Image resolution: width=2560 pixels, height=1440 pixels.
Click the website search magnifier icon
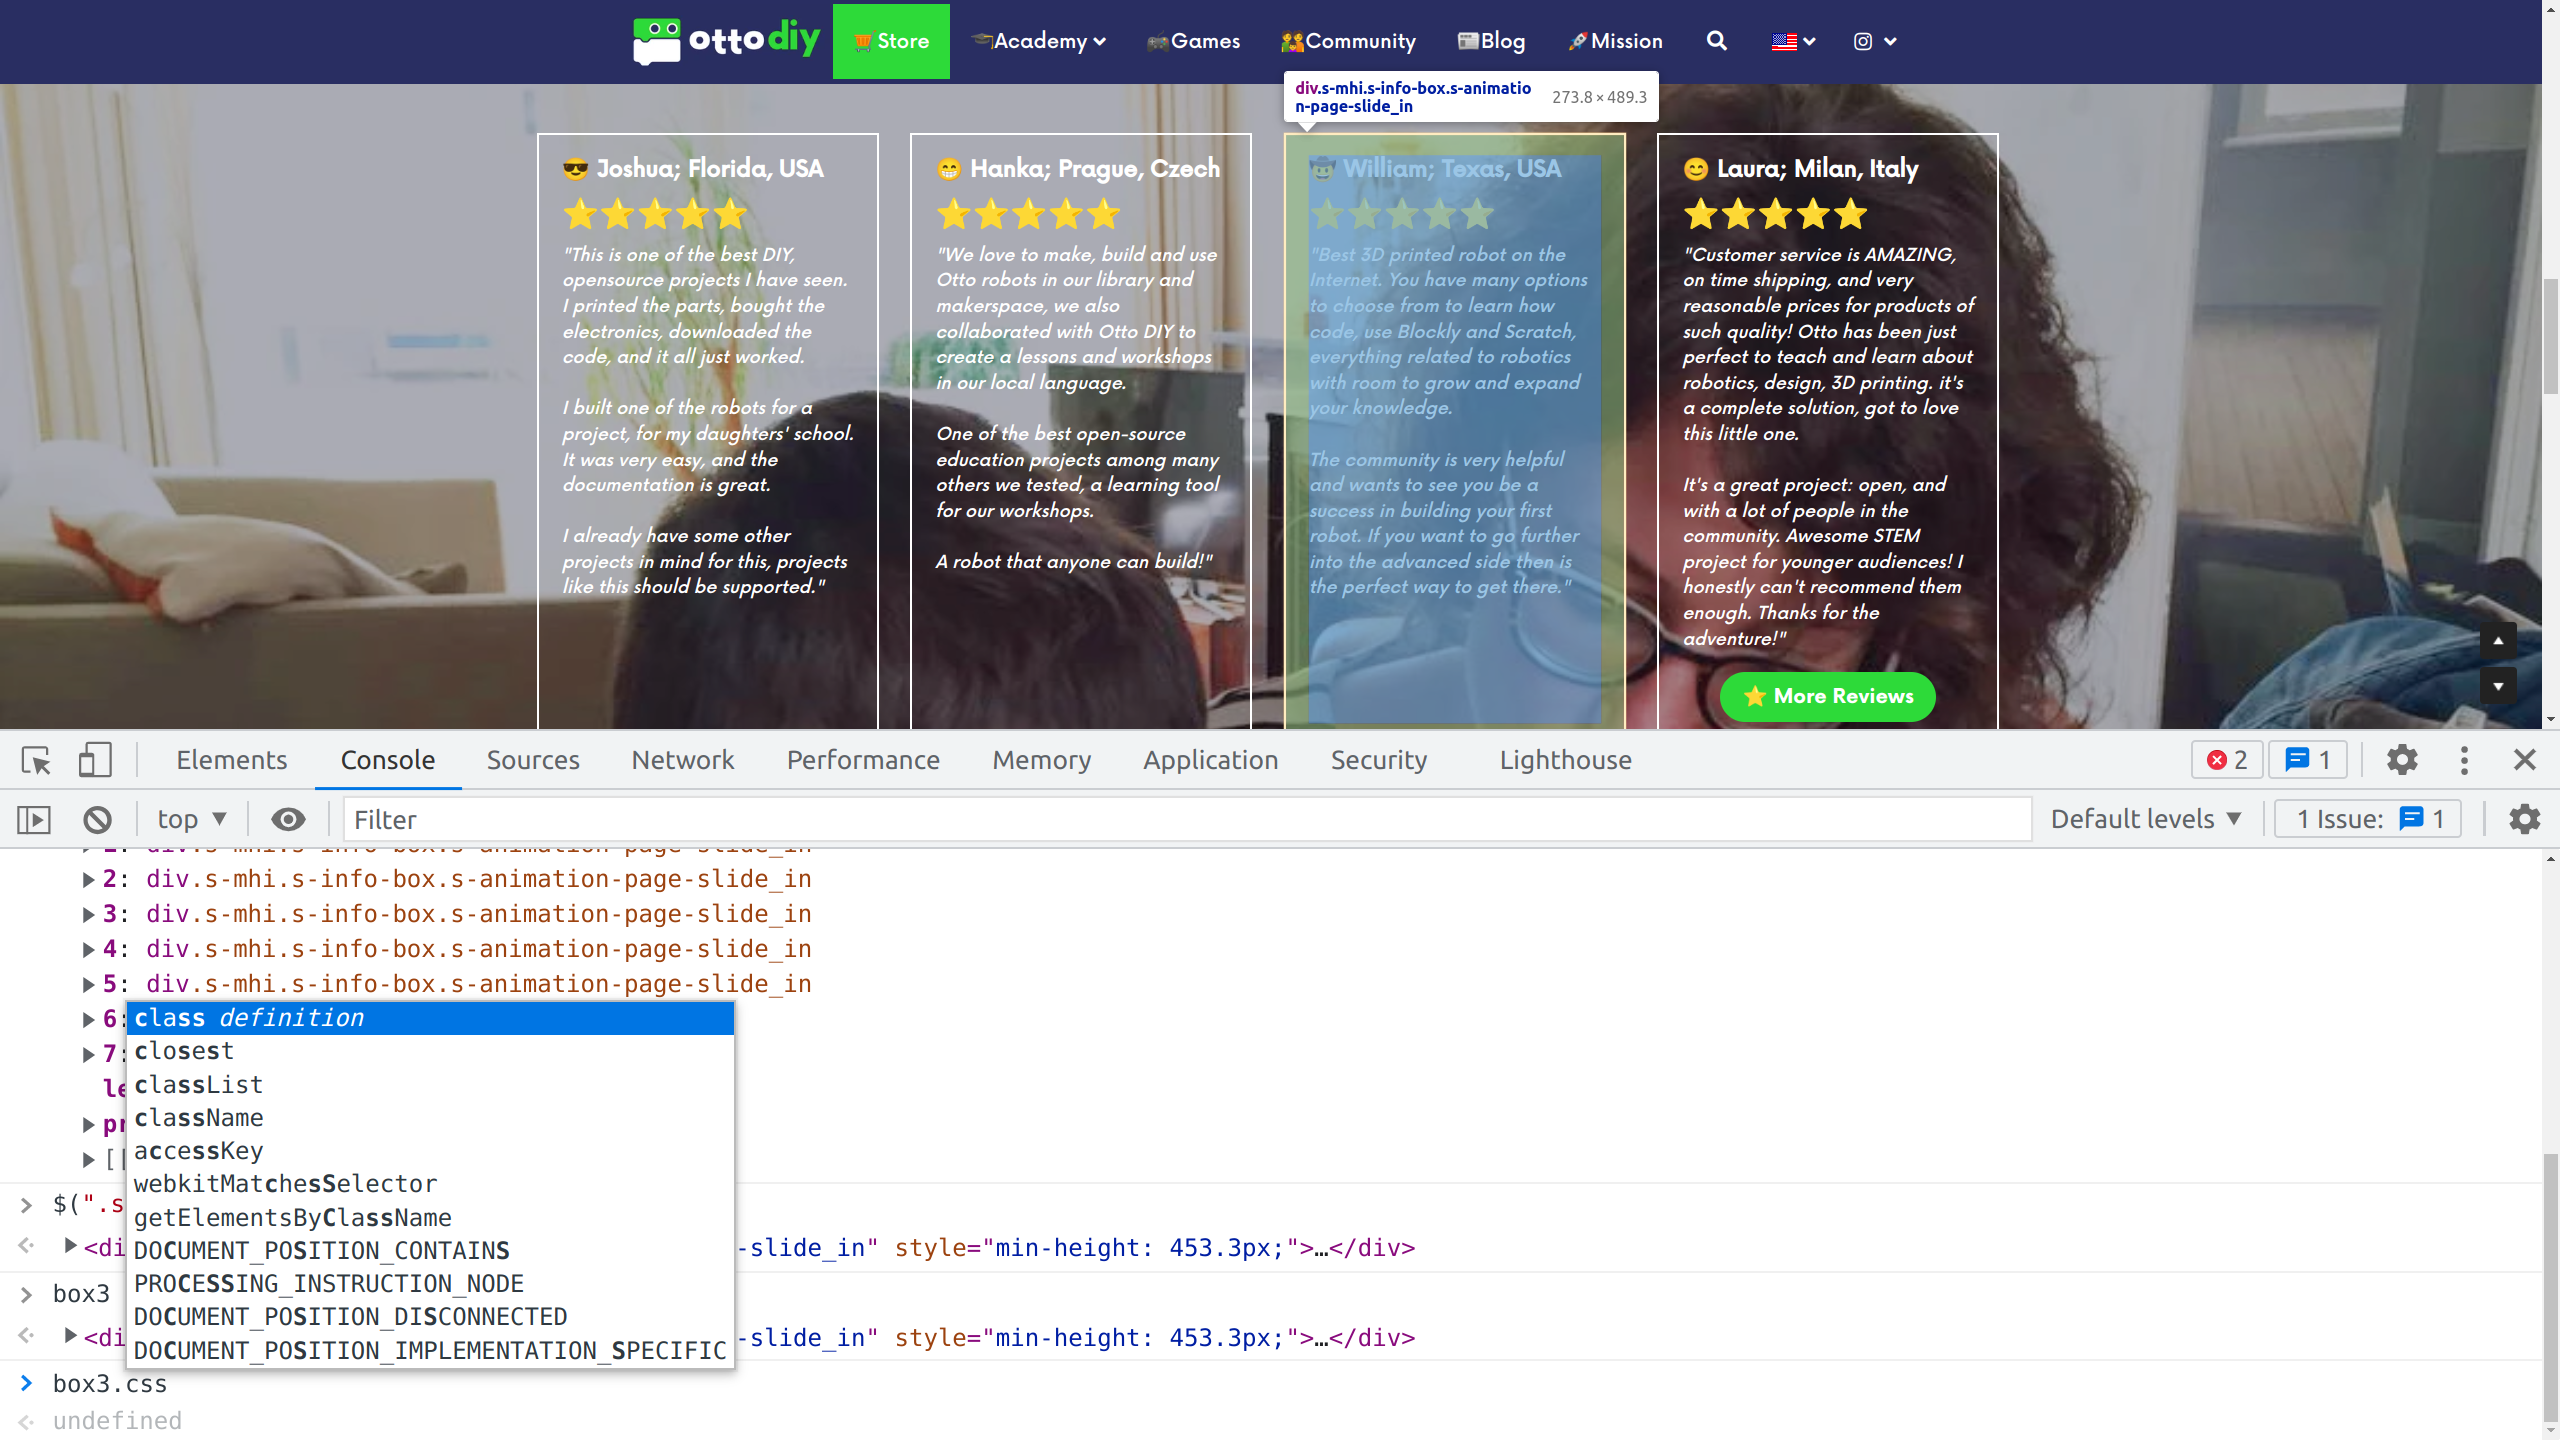coord(1716,41)
